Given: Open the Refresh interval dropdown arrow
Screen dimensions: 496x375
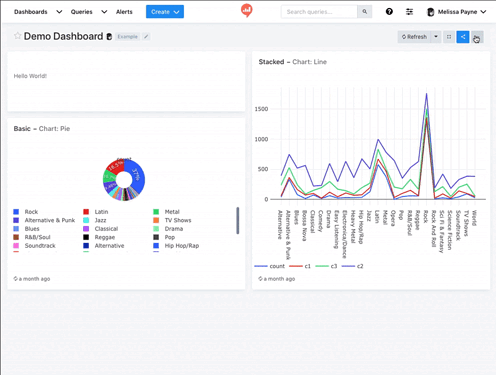Looking at the screenshot, I should (436, 37).
